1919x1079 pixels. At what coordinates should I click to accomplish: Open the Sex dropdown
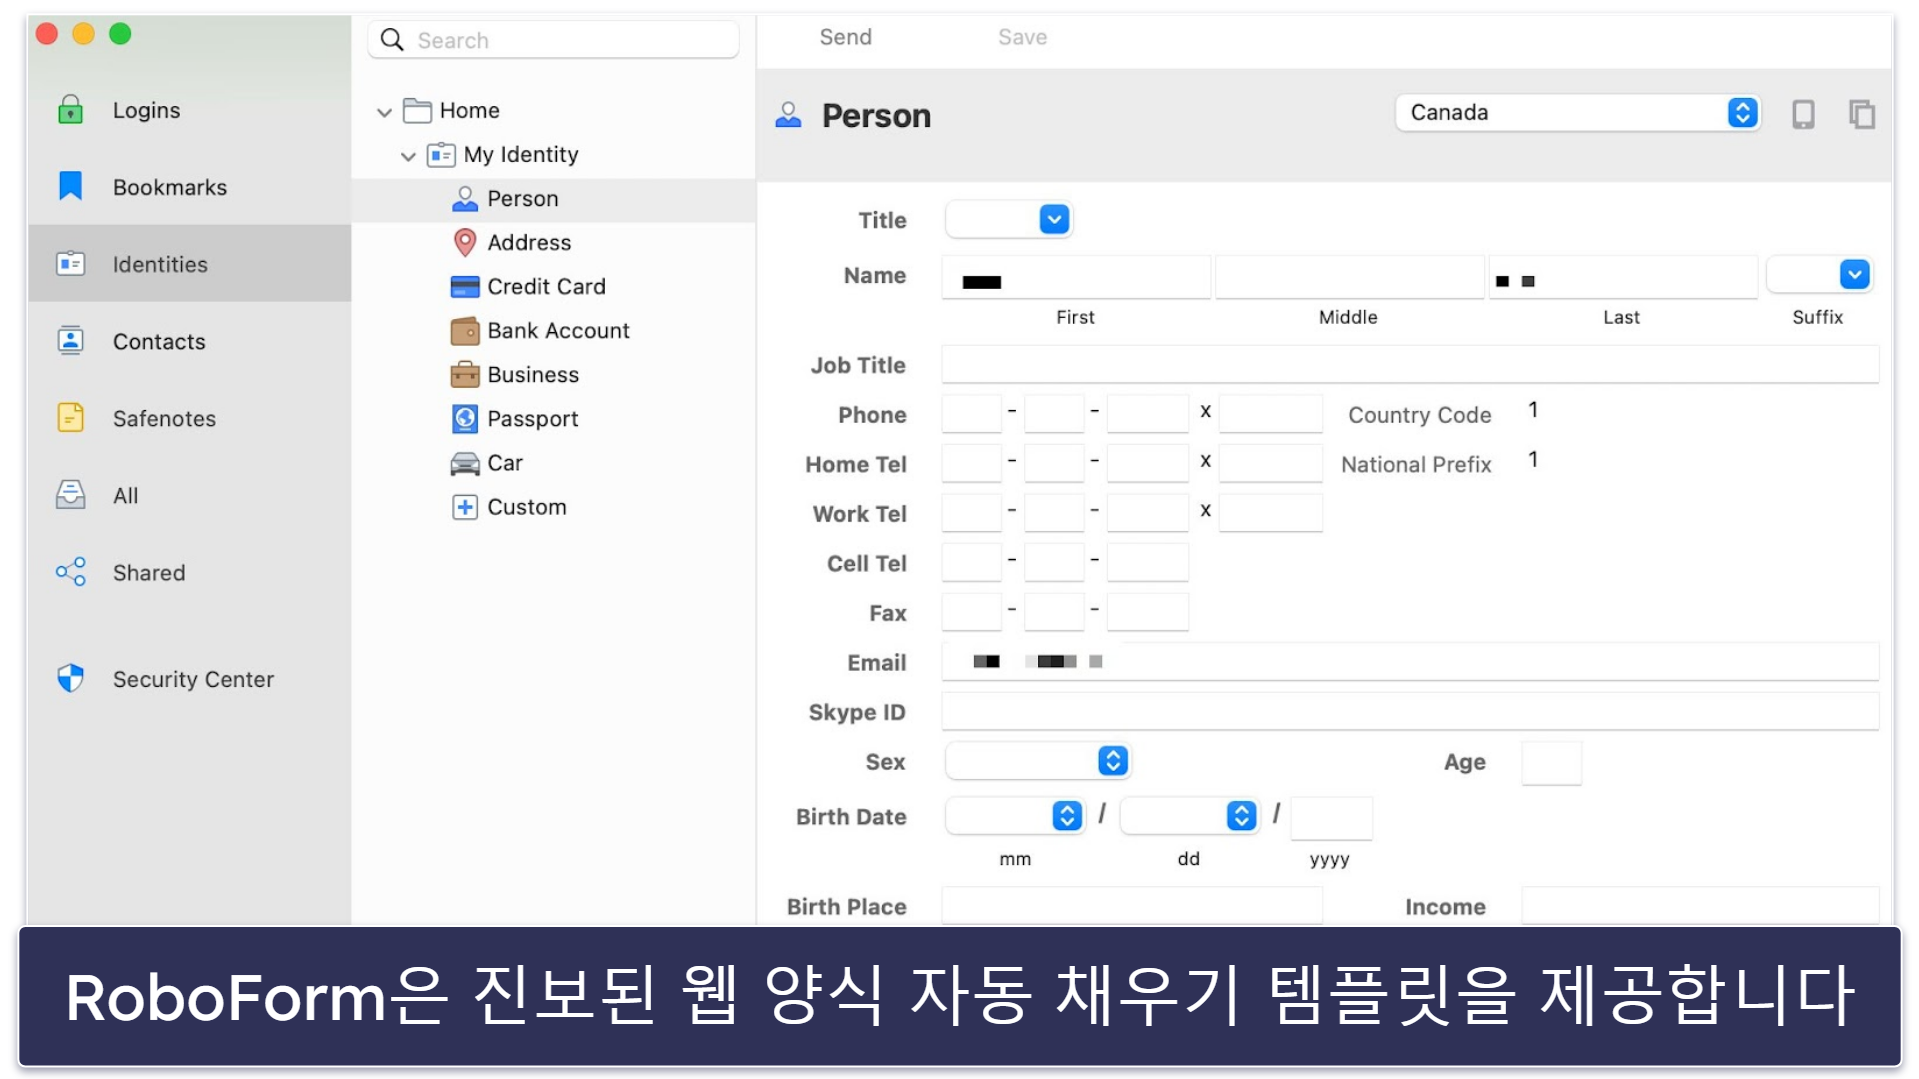click(1037, 761)
